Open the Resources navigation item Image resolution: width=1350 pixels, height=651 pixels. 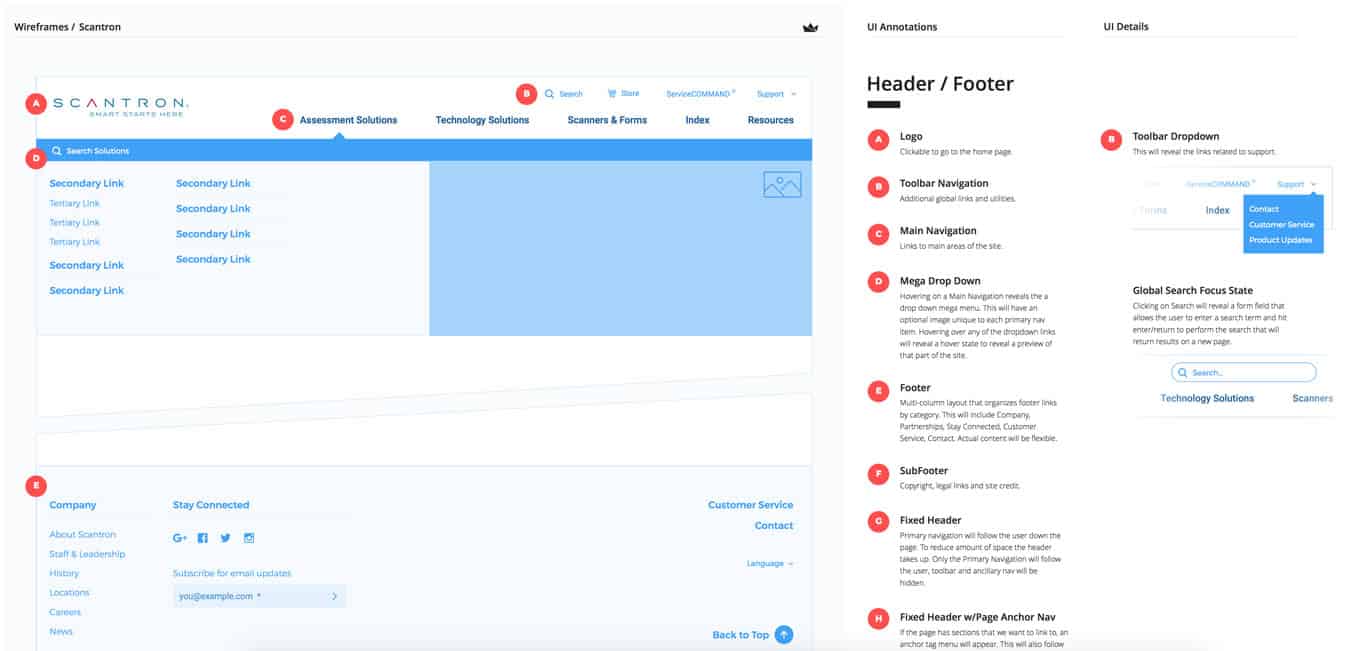[771, 120]
